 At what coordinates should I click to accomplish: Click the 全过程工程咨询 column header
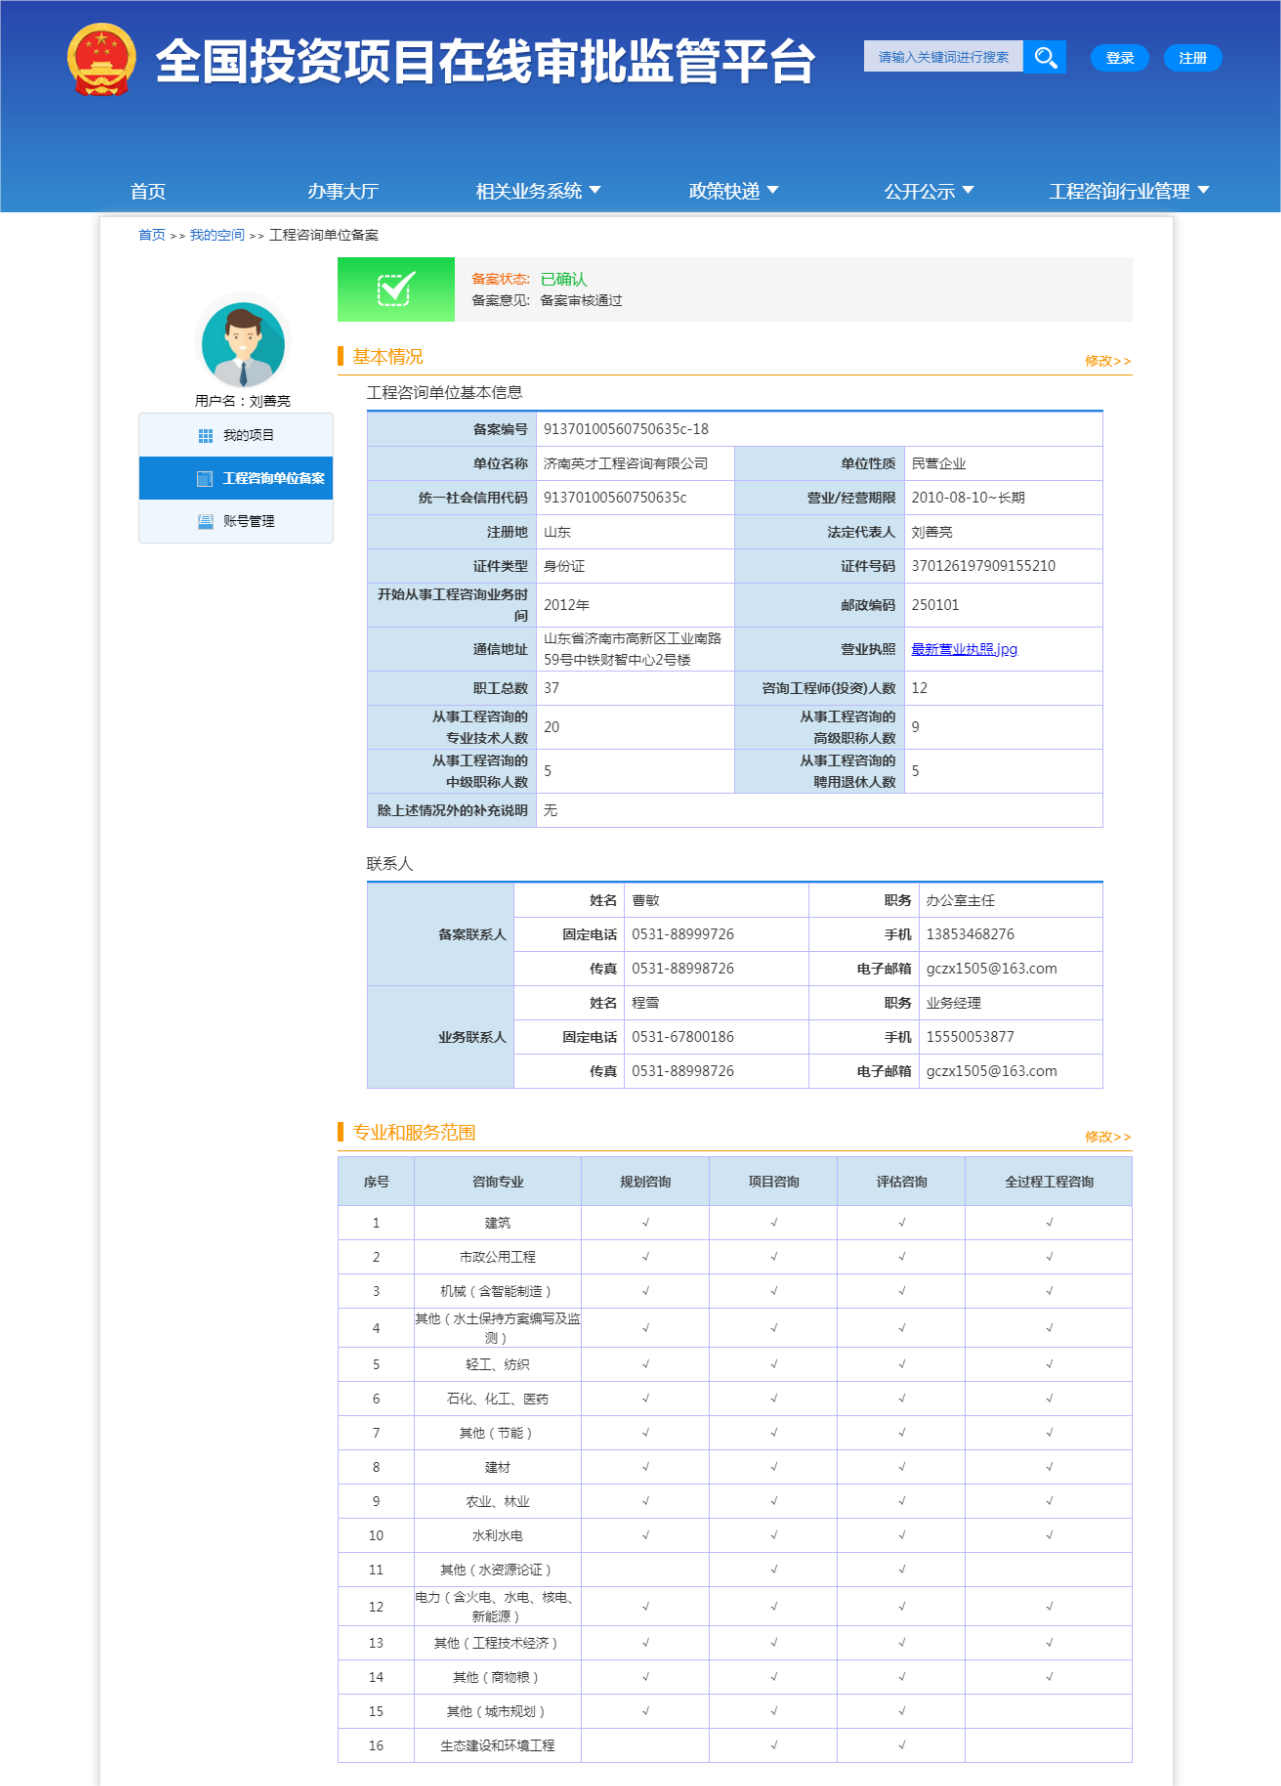coord(1049,1182)
